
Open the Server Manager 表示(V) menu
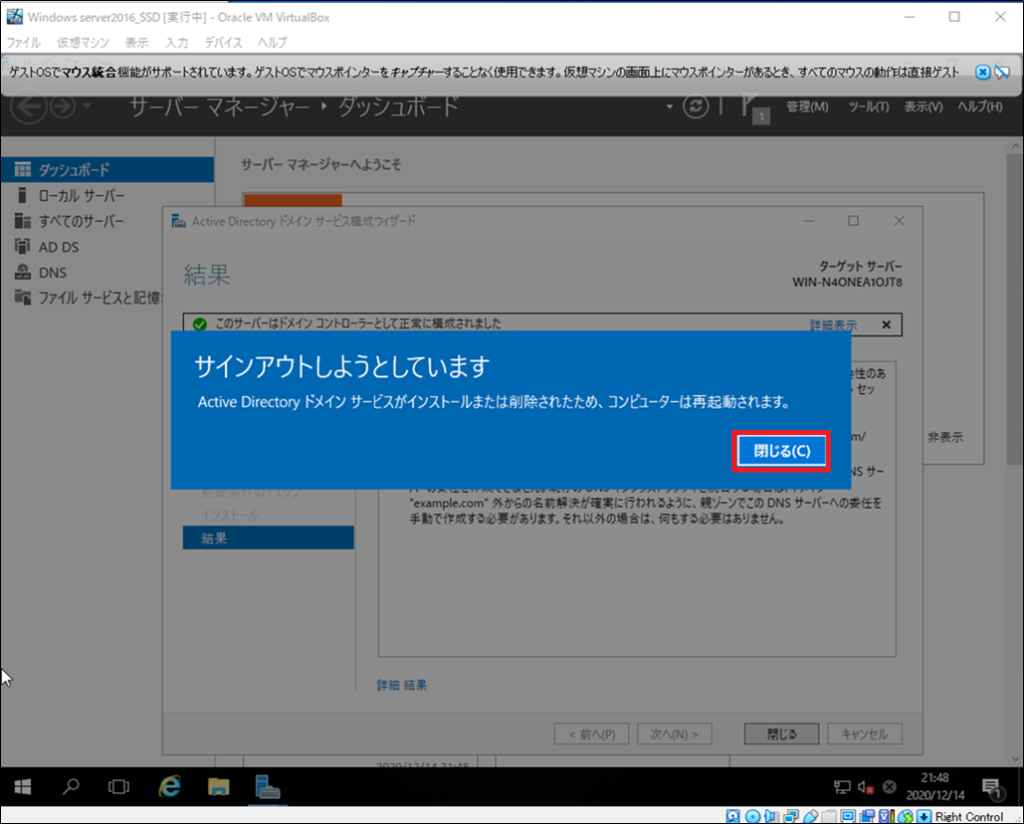[923, 106]
